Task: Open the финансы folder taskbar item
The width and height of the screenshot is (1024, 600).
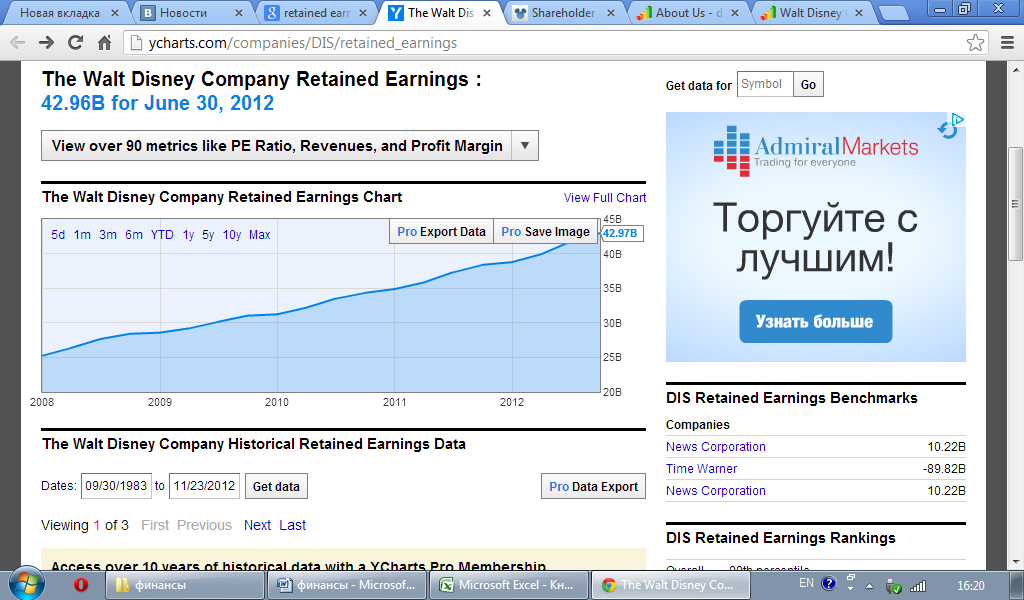Action: 184,585
